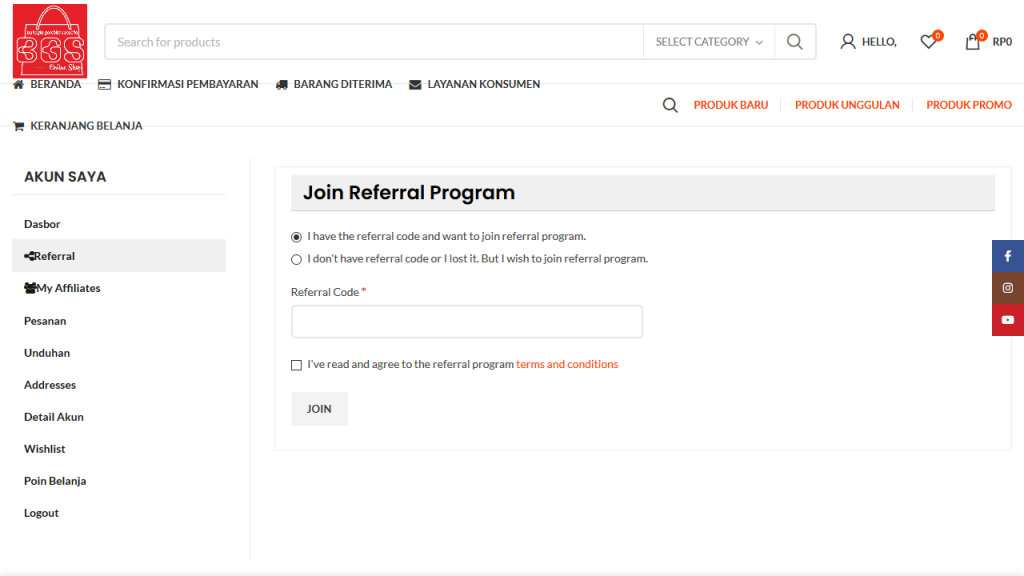Choose 'I don't have referral code' option
Viewport: 1024px width, 576px height.
point(296,258)
